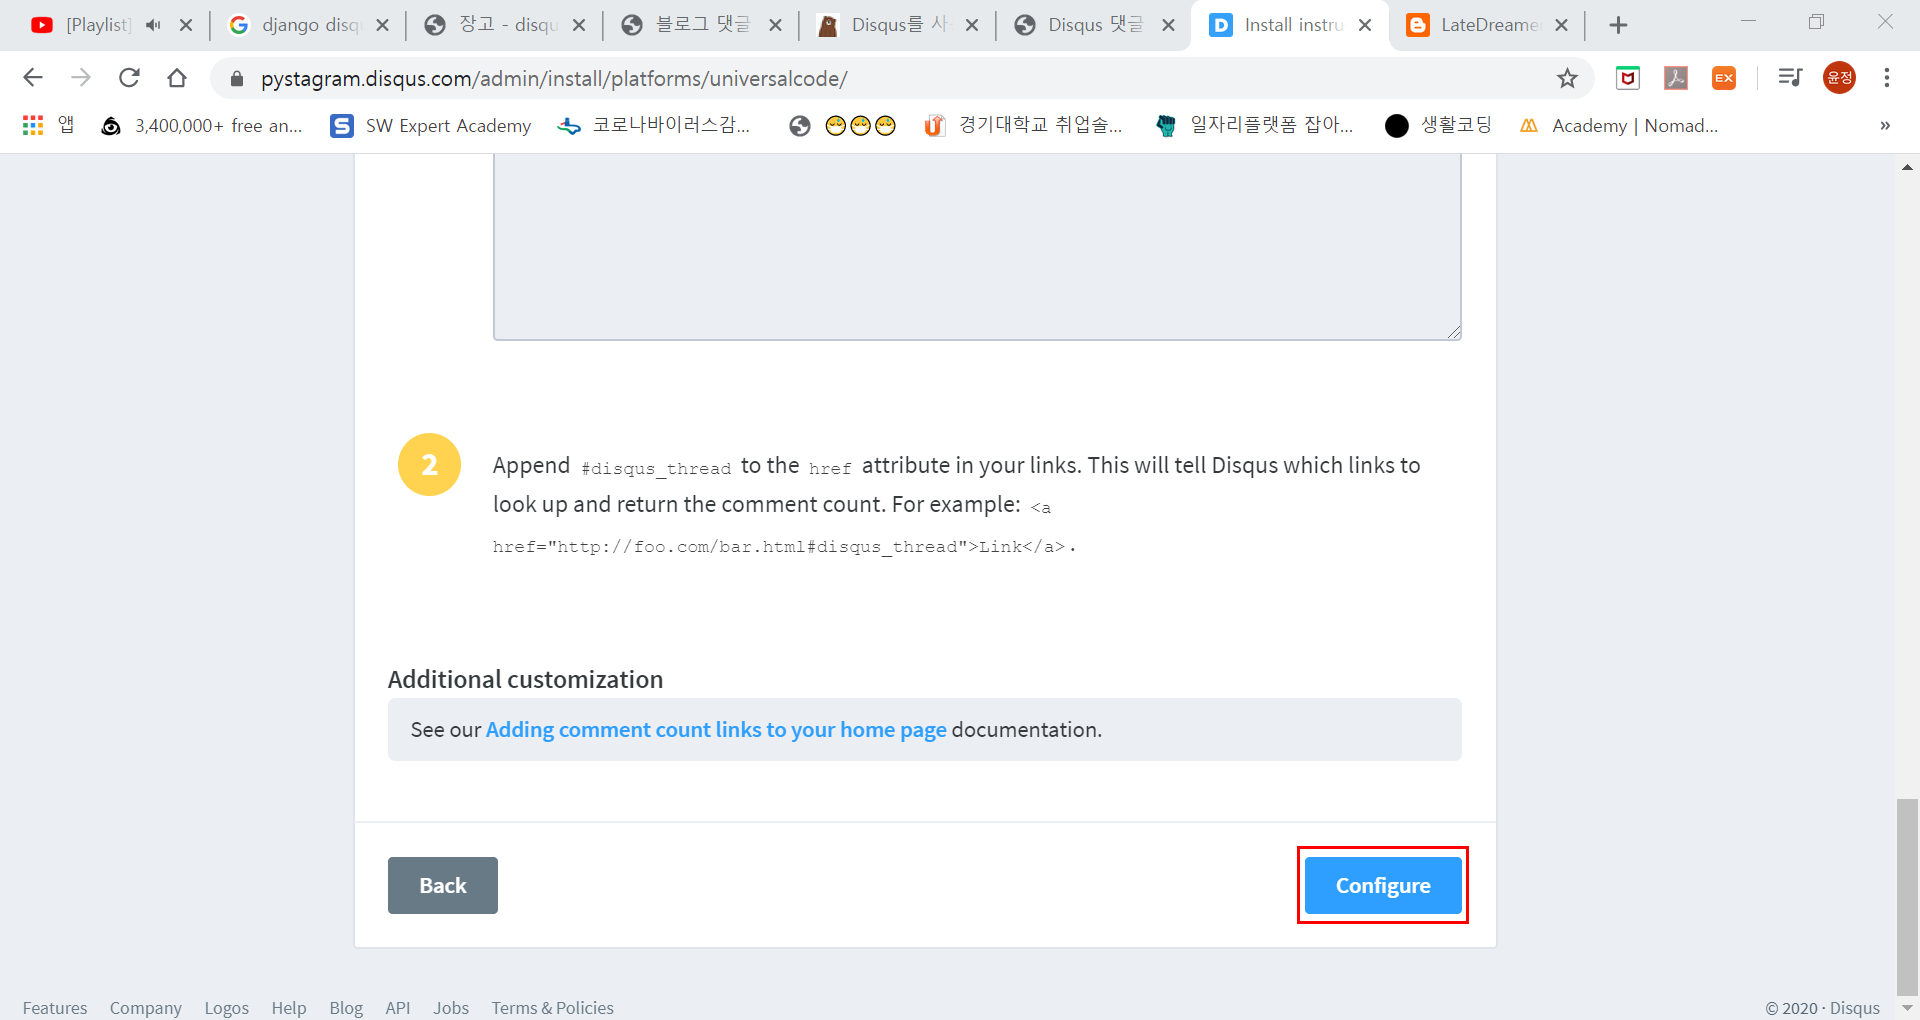Click the Configure button

[1383, 885]
